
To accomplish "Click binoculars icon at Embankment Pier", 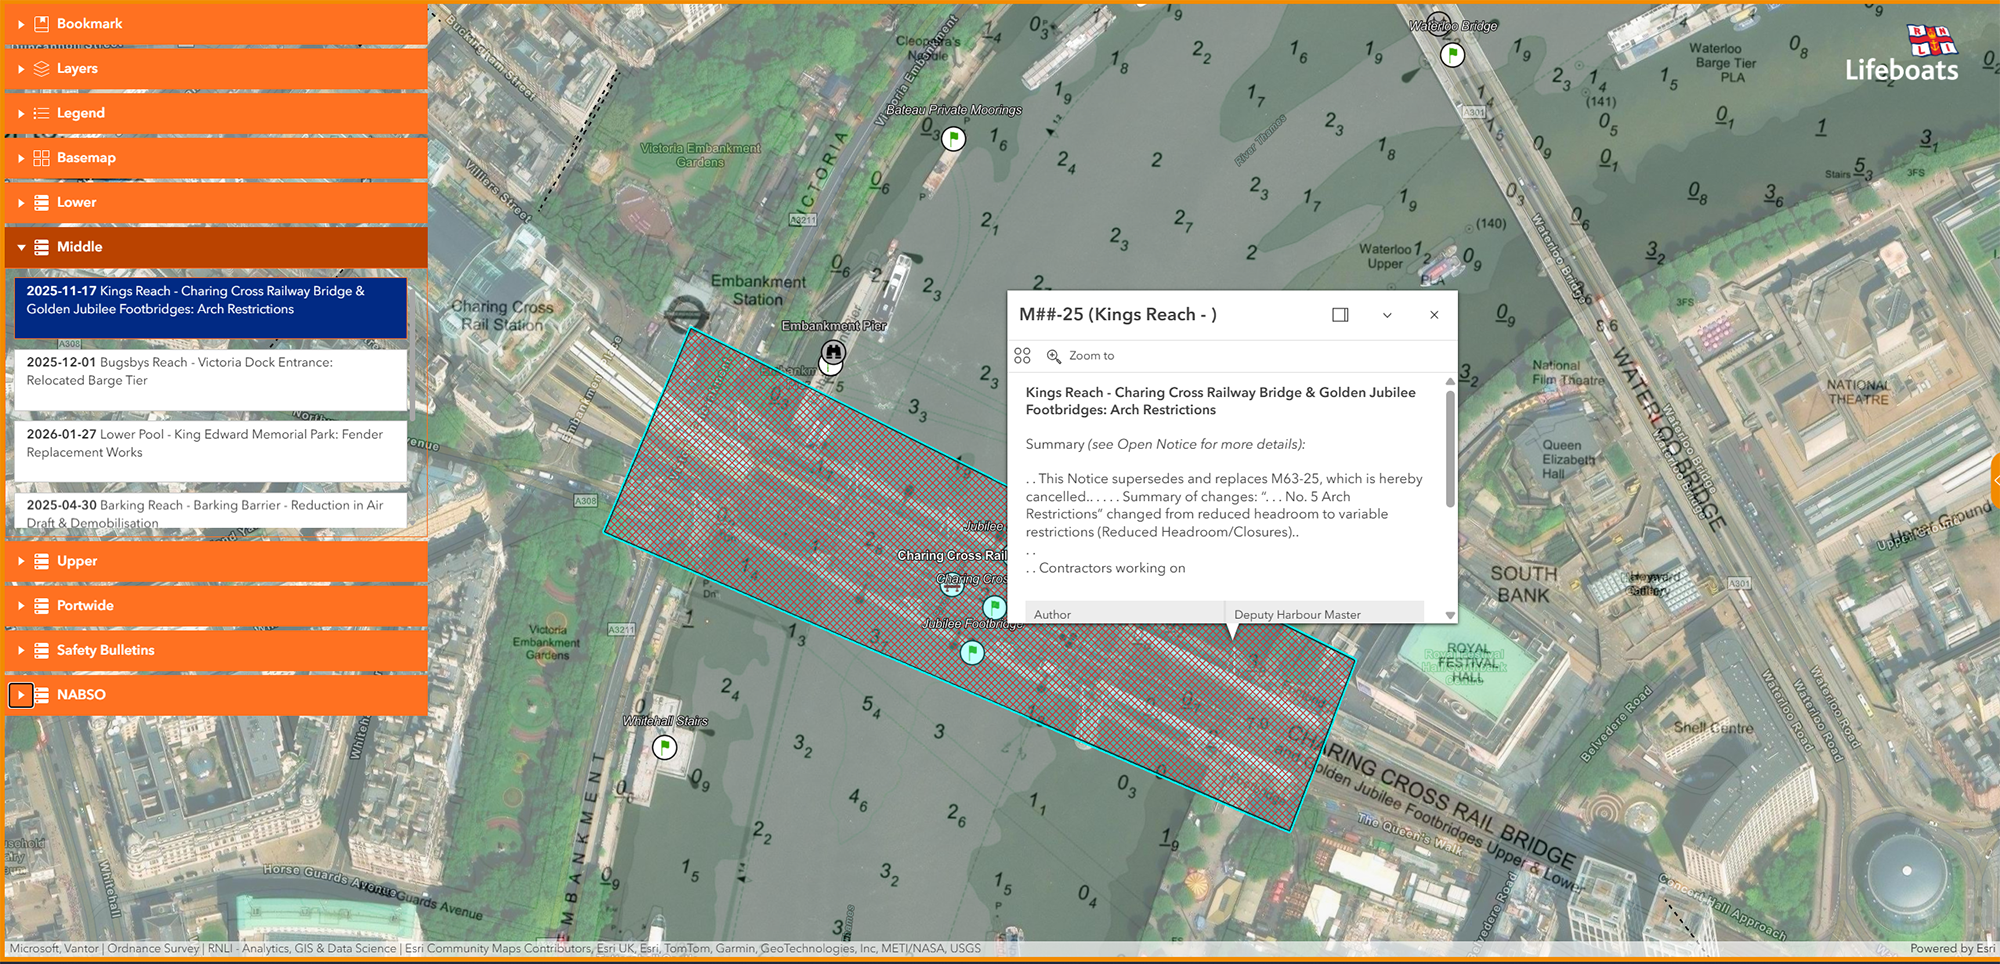I will [x=833, y=352].
